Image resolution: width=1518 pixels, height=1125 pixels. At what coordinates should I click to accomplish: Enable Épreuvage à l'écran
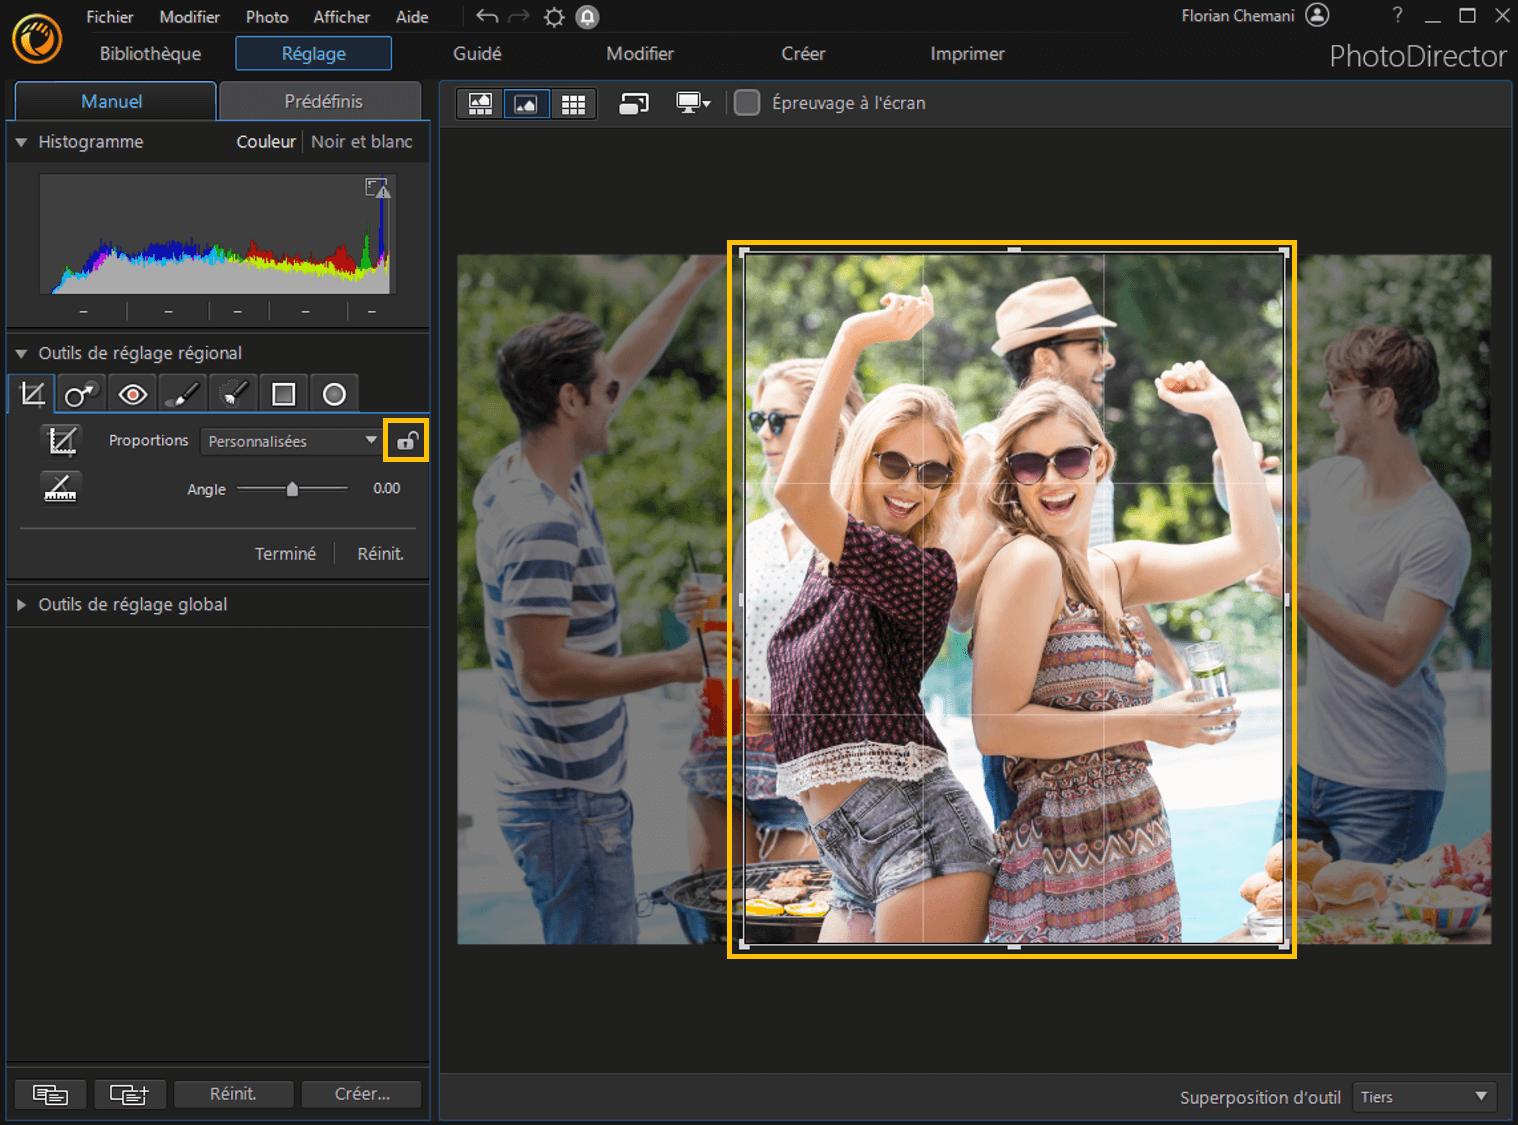tap(746, 102)
